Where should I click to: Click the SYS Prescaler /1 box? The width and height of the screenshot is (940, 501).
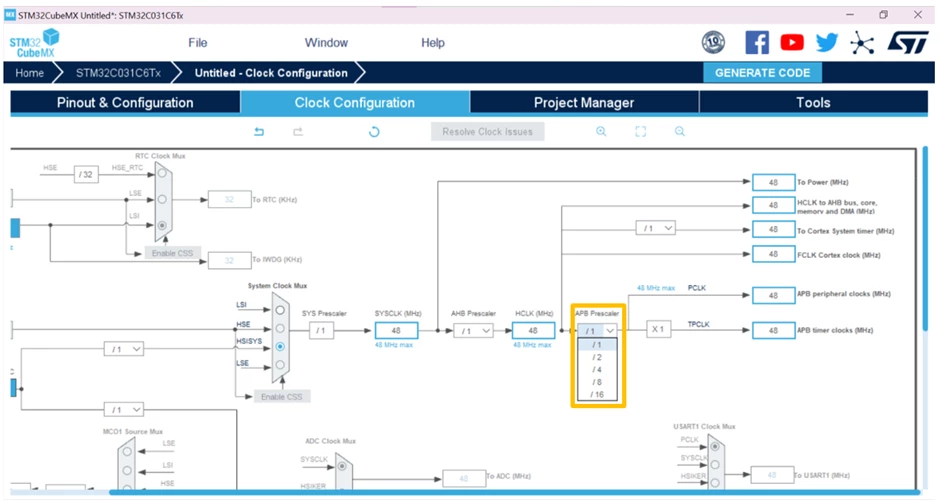click(x=321, y=331)
